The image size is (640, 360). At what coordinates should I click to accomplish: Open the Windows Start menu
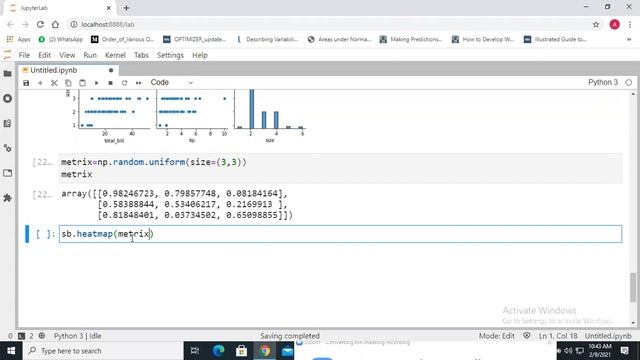click(11, 351)
